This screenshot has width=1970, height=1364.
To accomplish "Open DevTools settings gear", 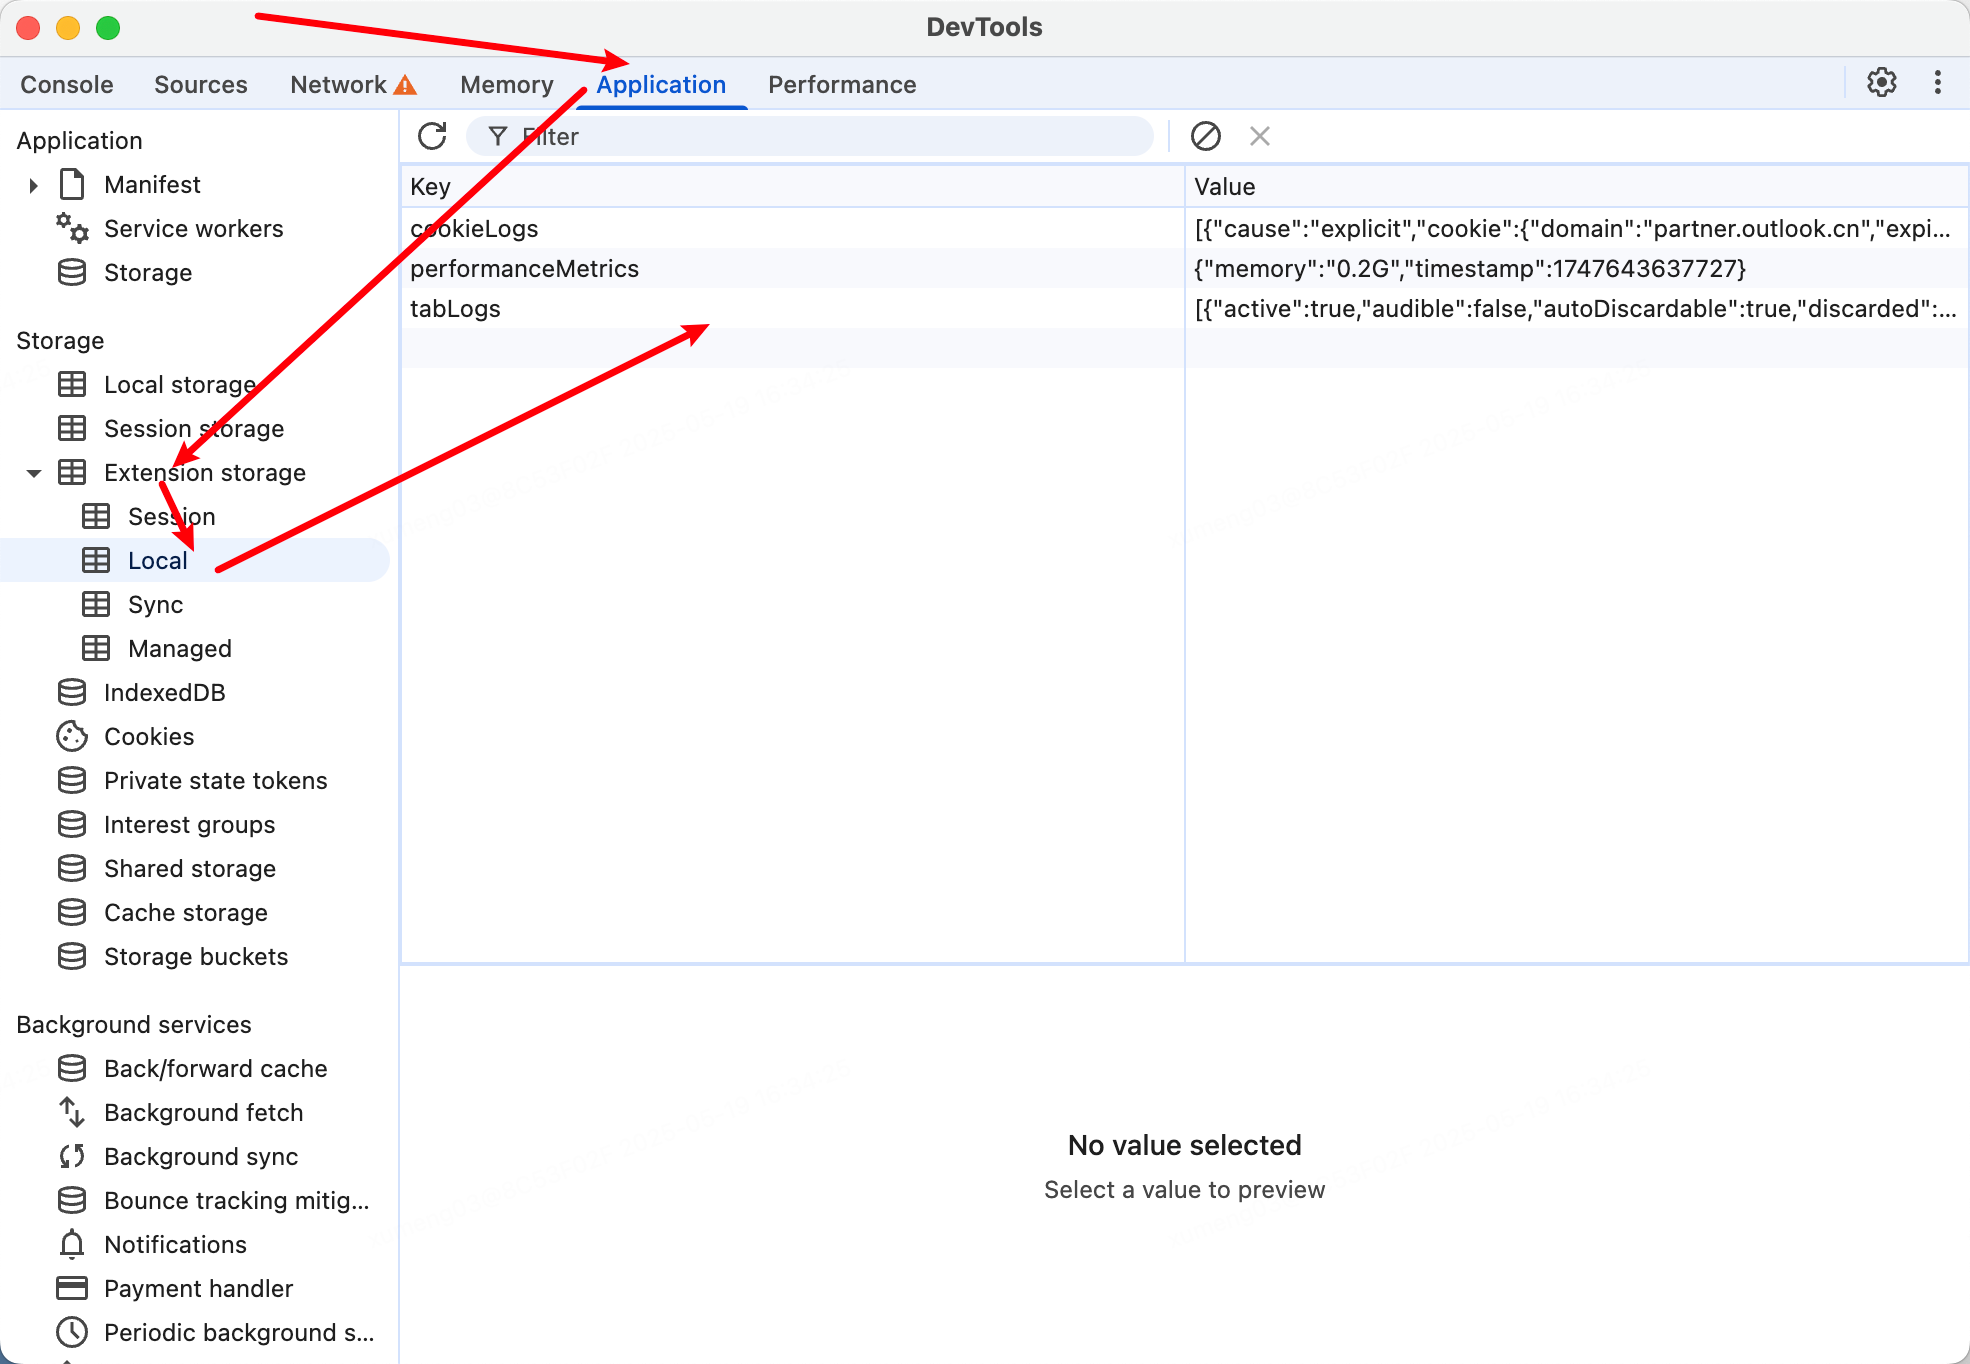I will pos(1881,83).
